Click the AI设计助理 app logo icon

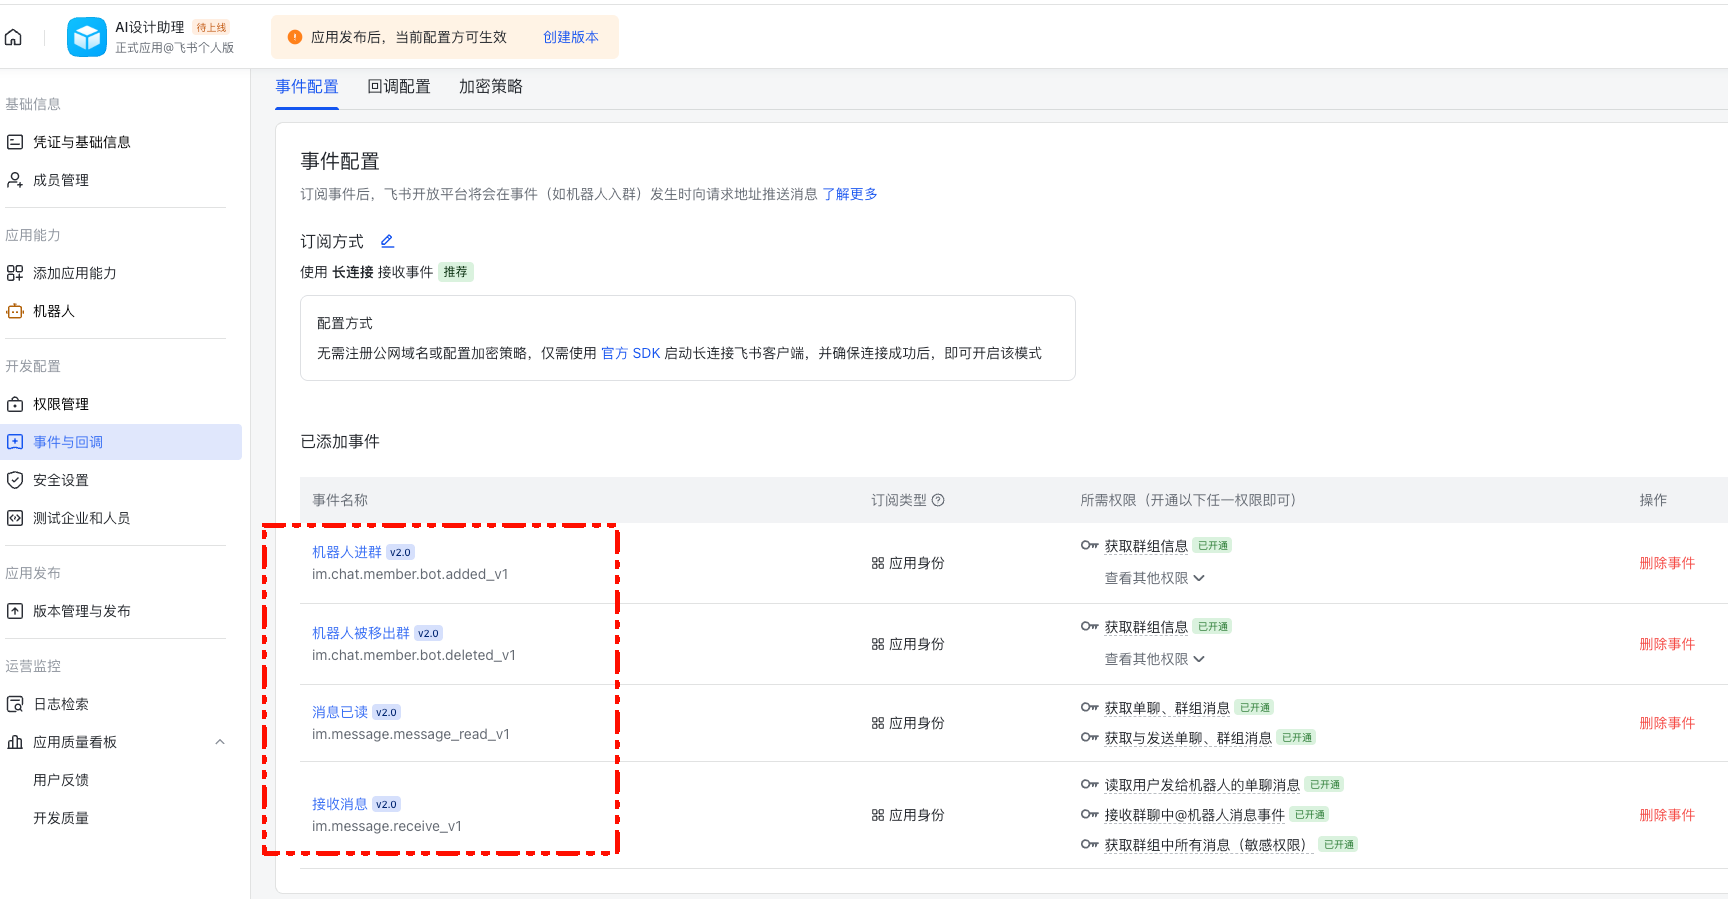(87, 38)
